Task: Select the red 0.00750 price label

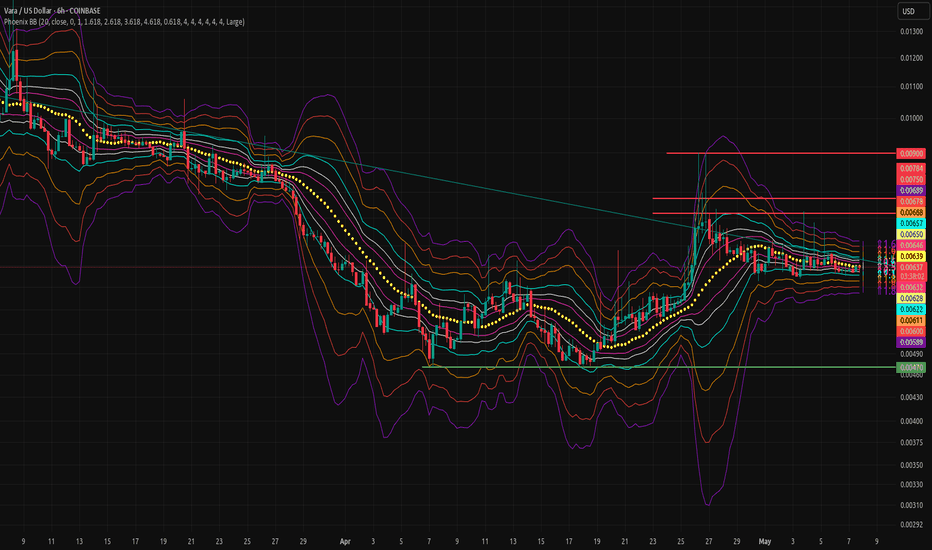Action: pyautogui.click(x=911, y=180)
